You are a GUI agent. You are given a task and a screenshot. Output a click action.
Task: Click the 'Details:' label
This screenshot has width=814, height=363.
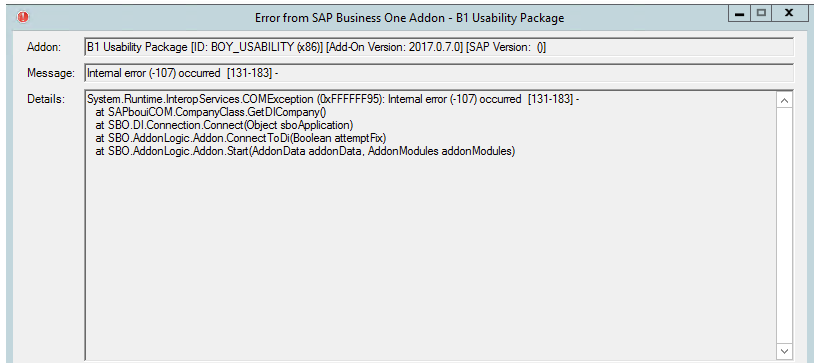click(x=46, y=99)
